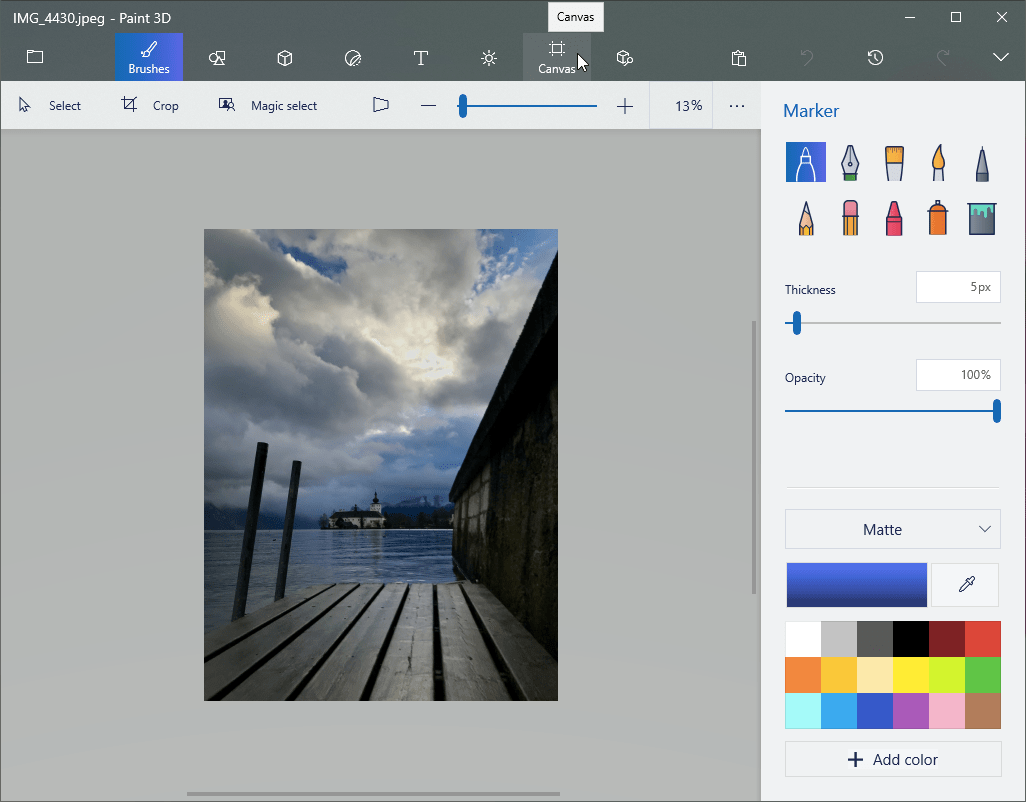Image resolution: width=1026 pixels, height=802 pixels.
Task: Click the Redo arrow
Action: (x=943, y=58)
